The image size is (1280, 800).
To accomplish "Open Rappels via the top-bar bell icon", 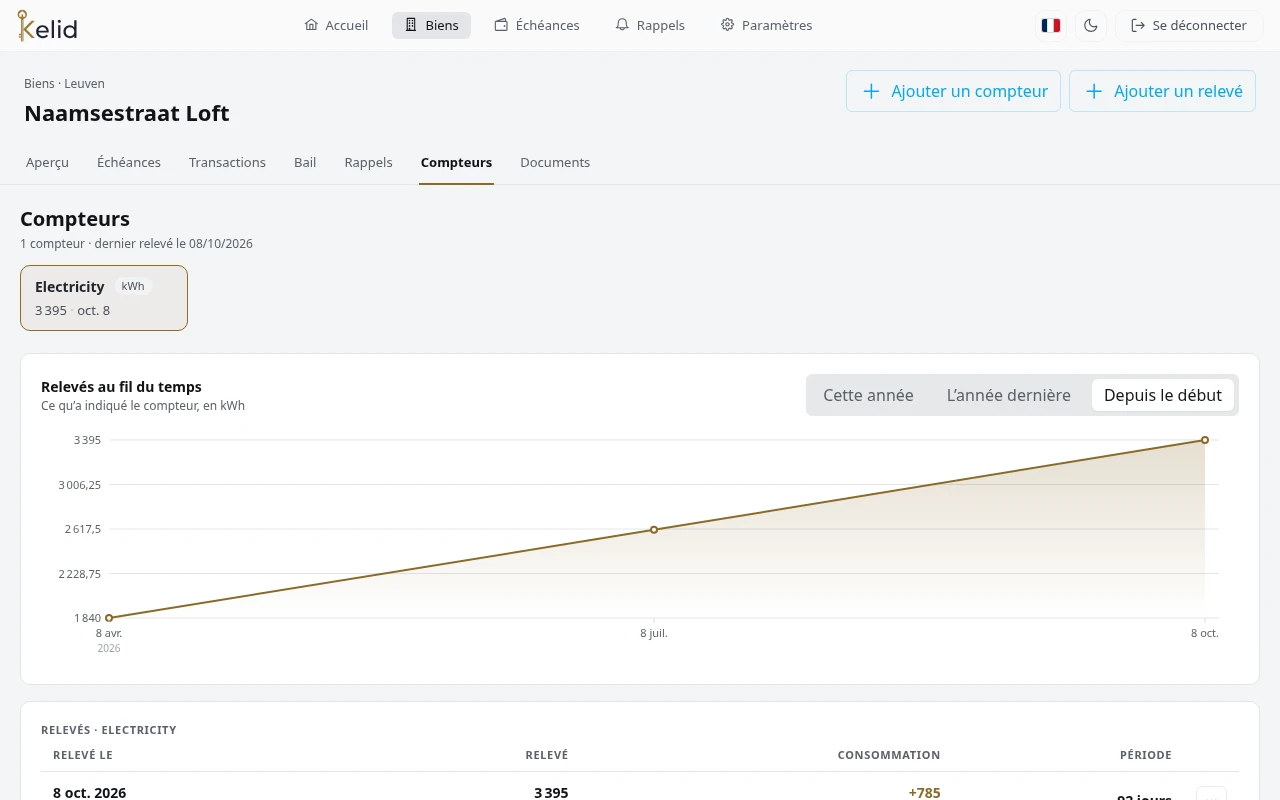I will point(650,25).
